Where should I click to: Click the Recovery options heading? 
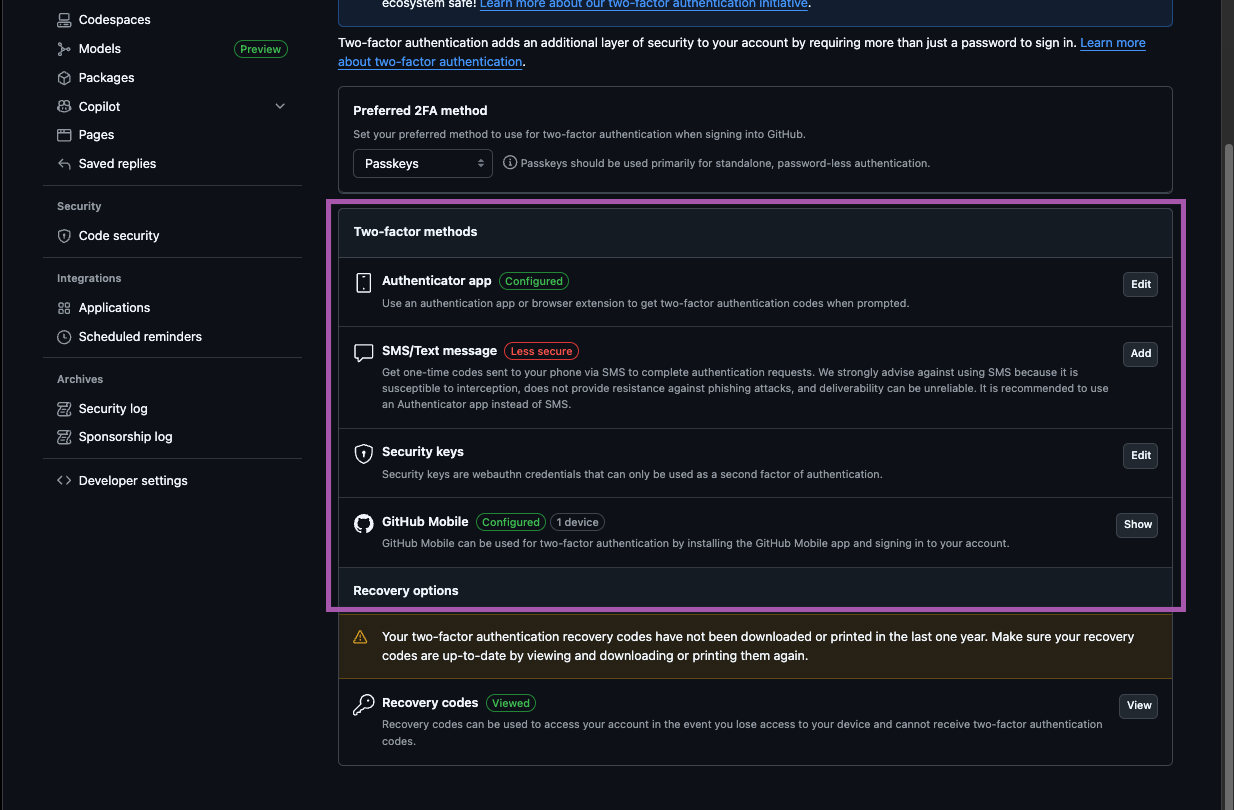[x=406, y=591]
